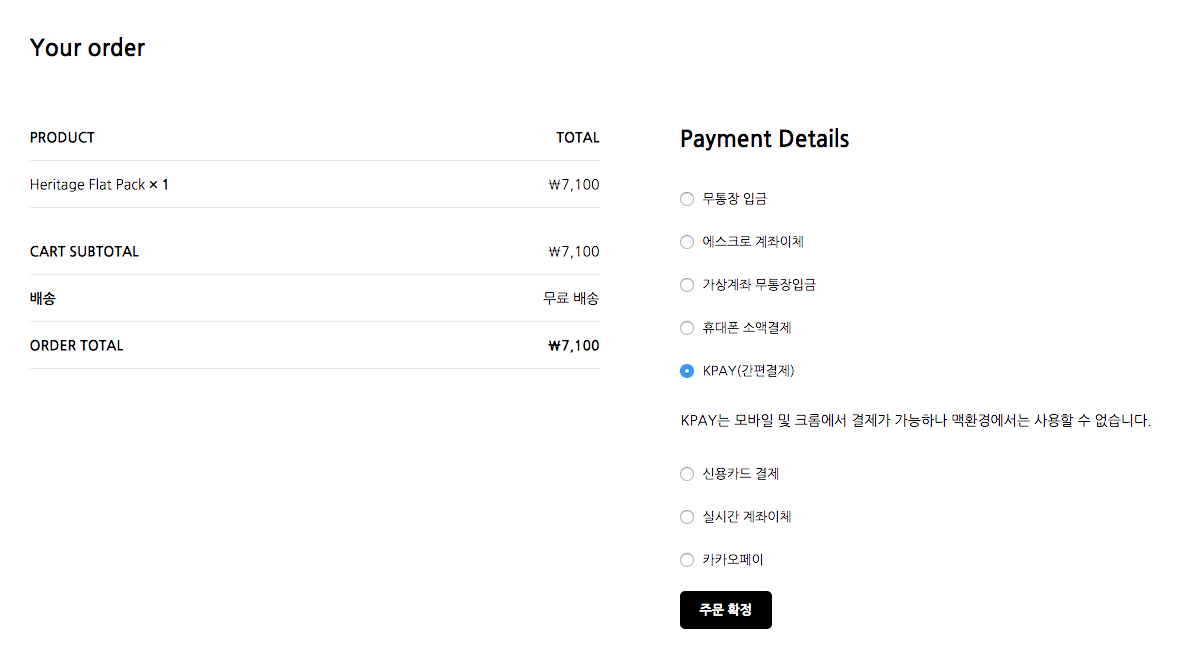1197x669 pixels.
Task: Click the Payment Details heading
Action: pos(764,139)
